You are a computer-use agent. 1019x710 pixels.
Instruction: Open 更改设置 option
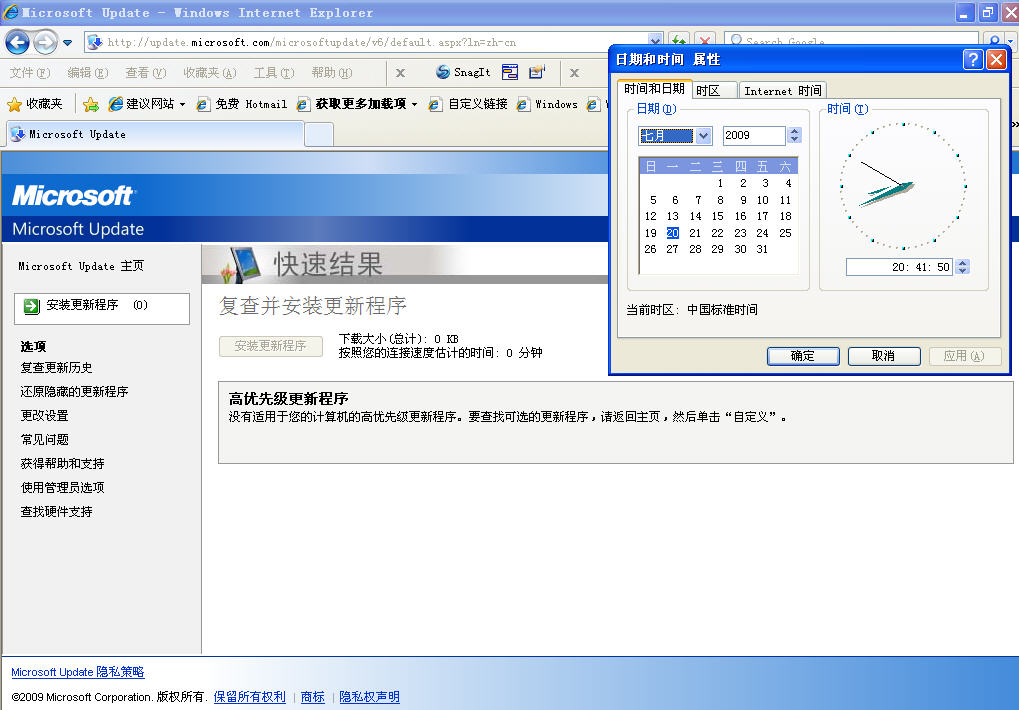(x=44, y=416)
